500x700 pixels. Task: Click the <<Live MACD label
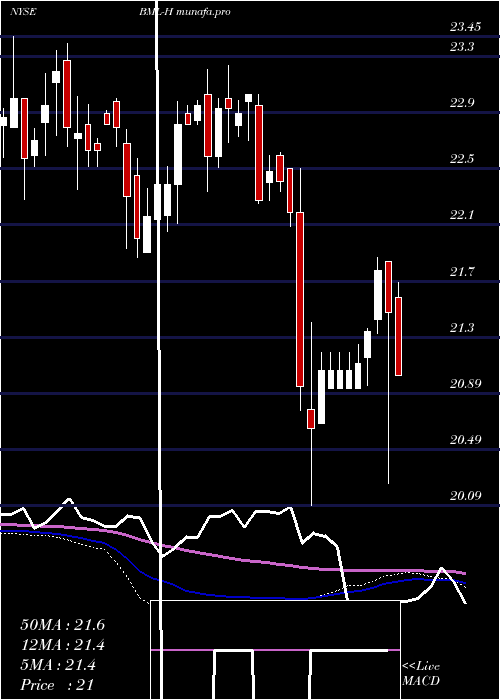point(421,674)
